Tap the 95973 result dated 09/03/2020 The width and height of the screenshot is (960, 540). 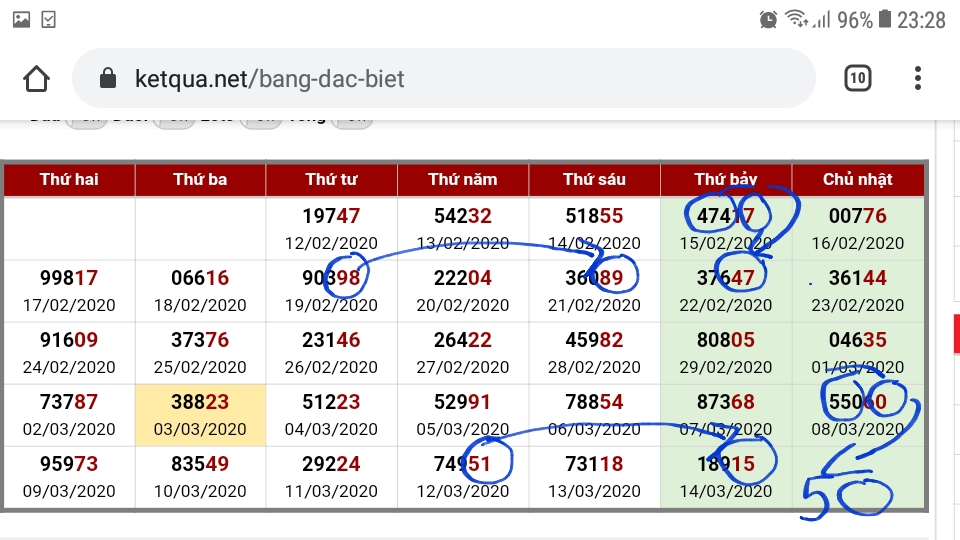(x=69, y=477)
